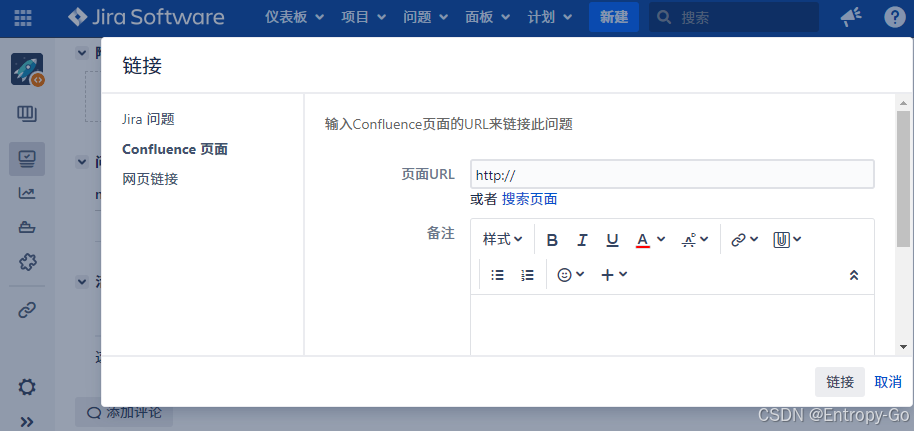Viewport: 914px width, 431px height.
Task: Click the 输入Confluence页面的URL instruction text
Action: pyautogui.click(x=449, y=124)
